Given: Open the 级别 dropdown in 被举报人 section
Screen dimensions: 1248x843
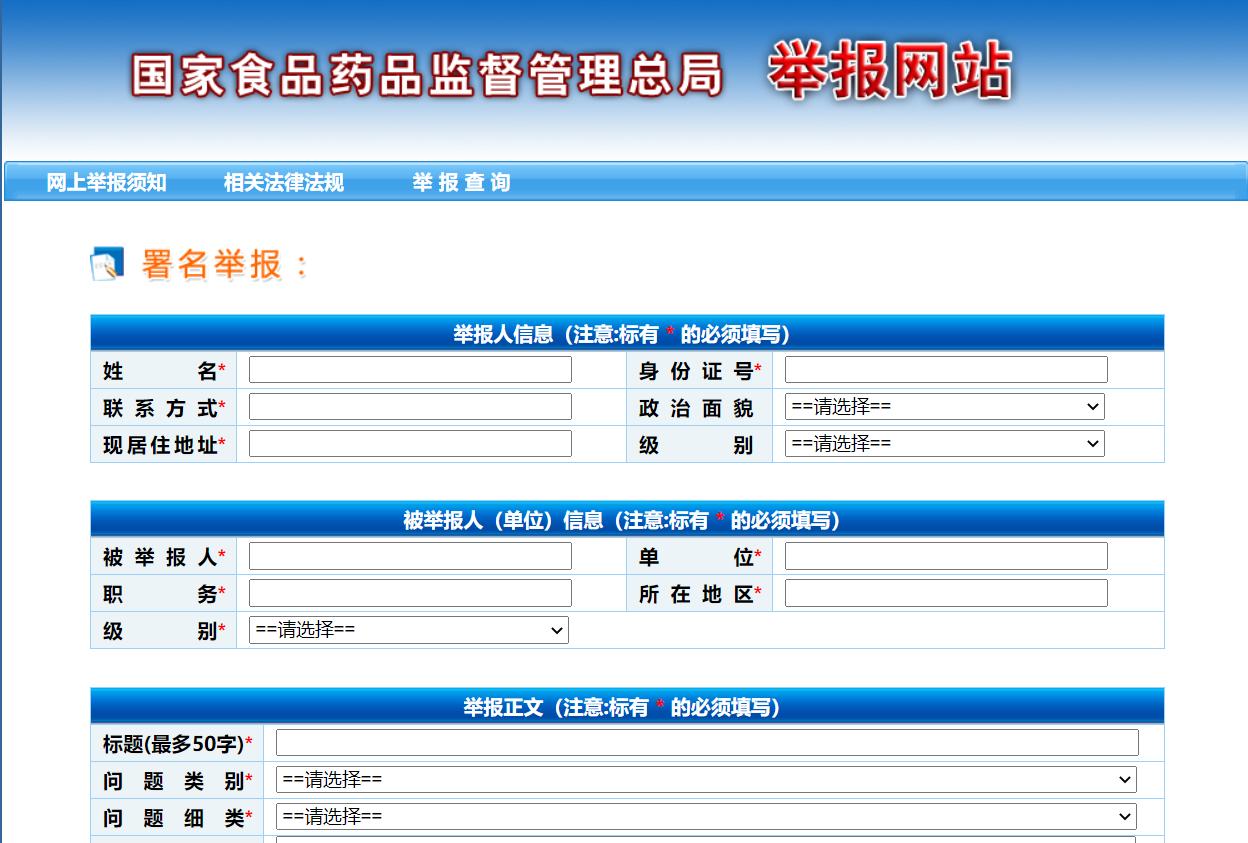Looking at the screenshot, I should (406, 630).
